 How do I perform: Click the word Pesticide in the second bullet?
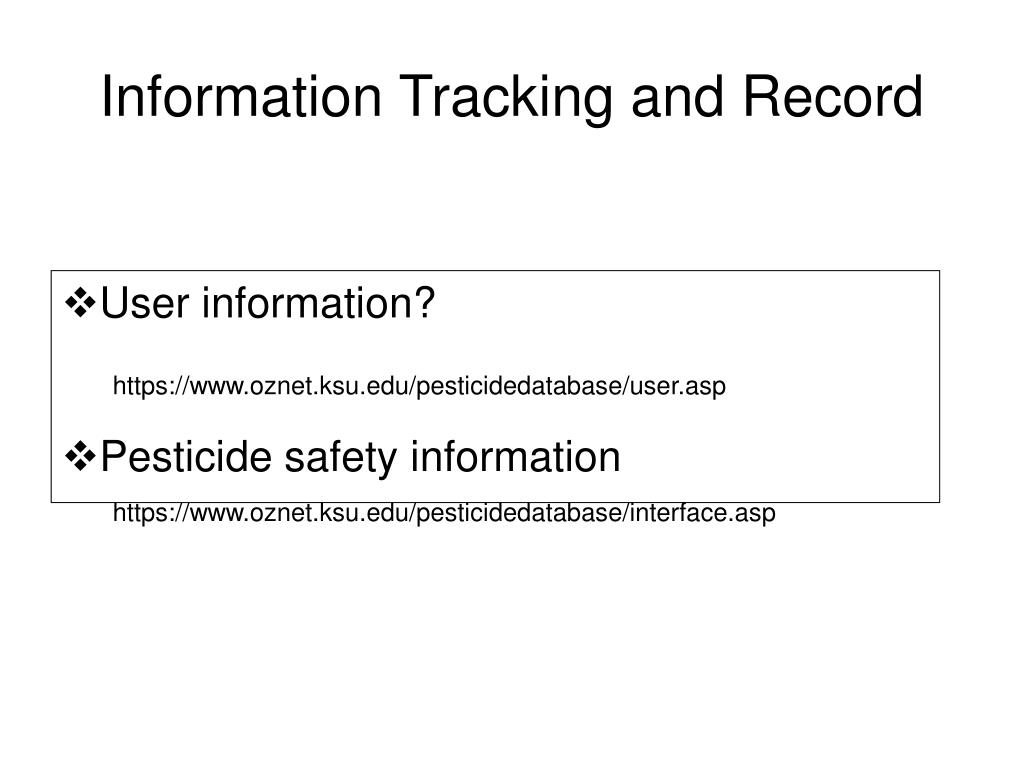pyautogui.click(x=186, y=456)
